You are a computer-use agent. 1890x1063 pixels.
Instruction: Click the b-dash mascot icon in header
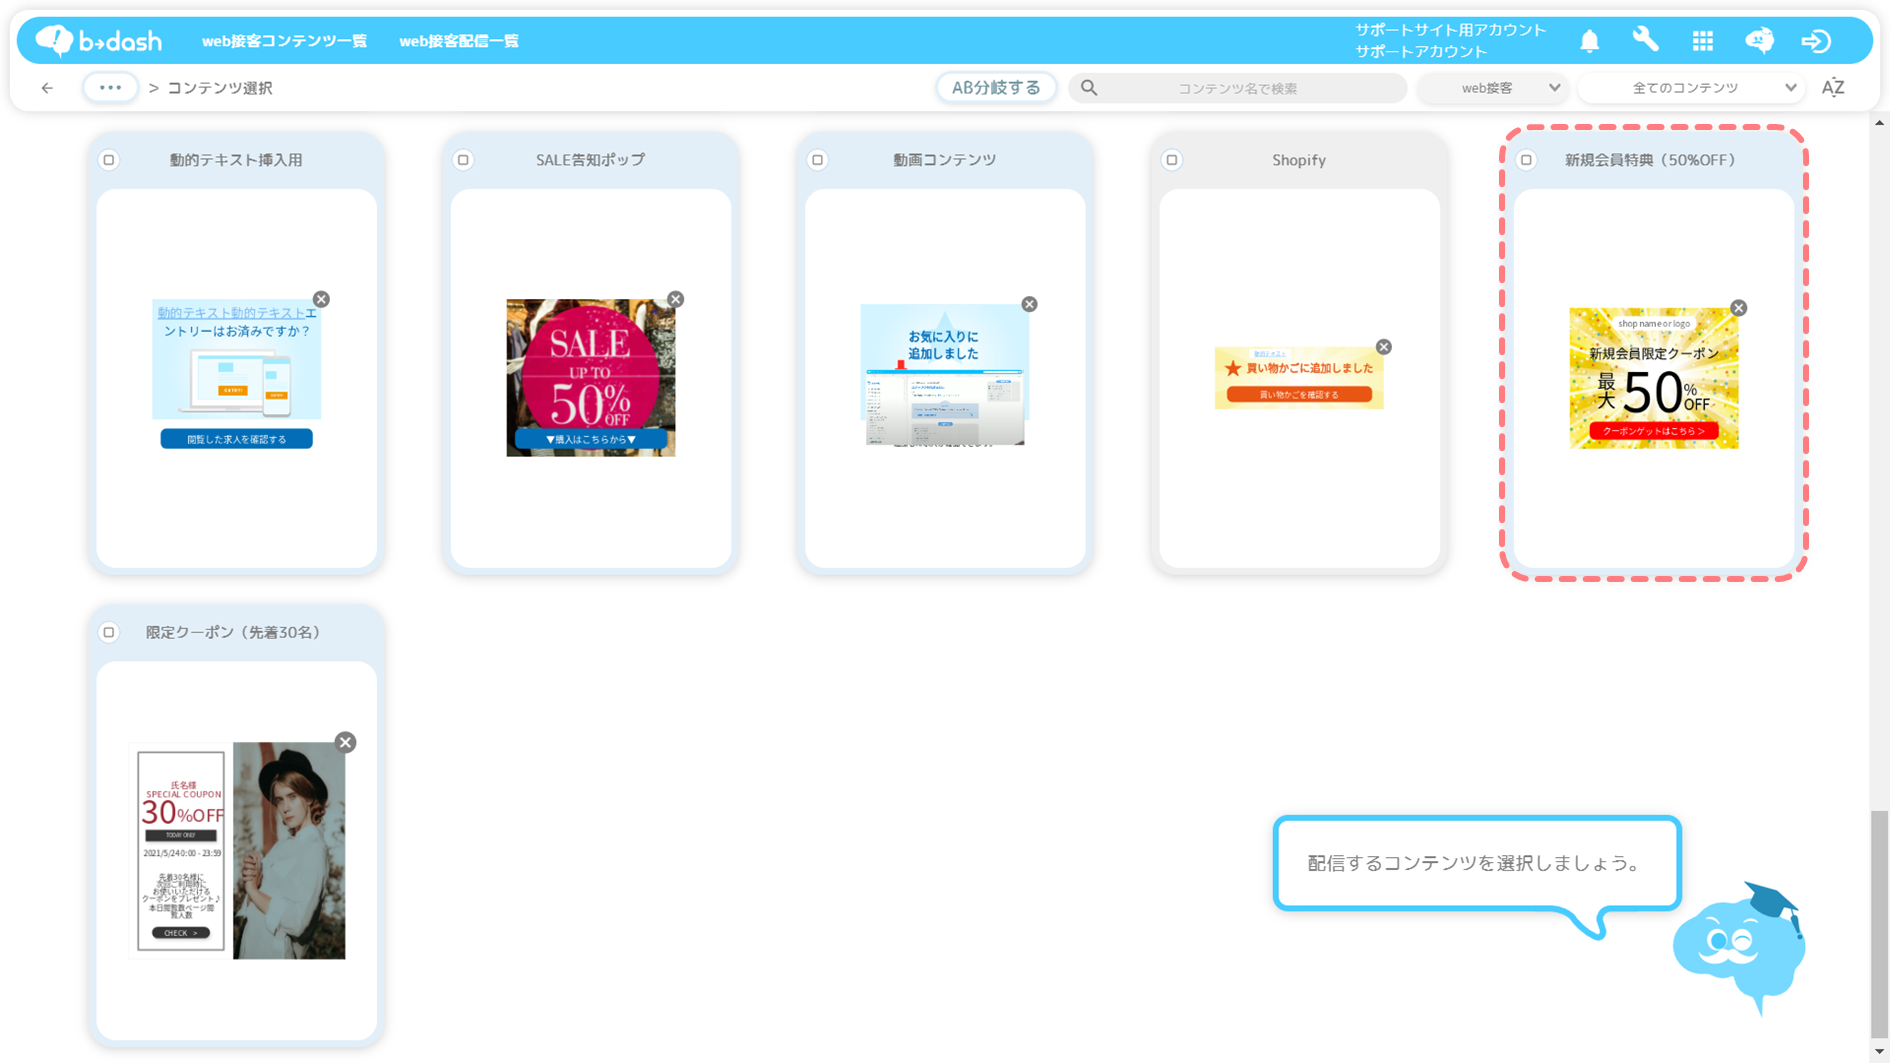(1759, 41)
